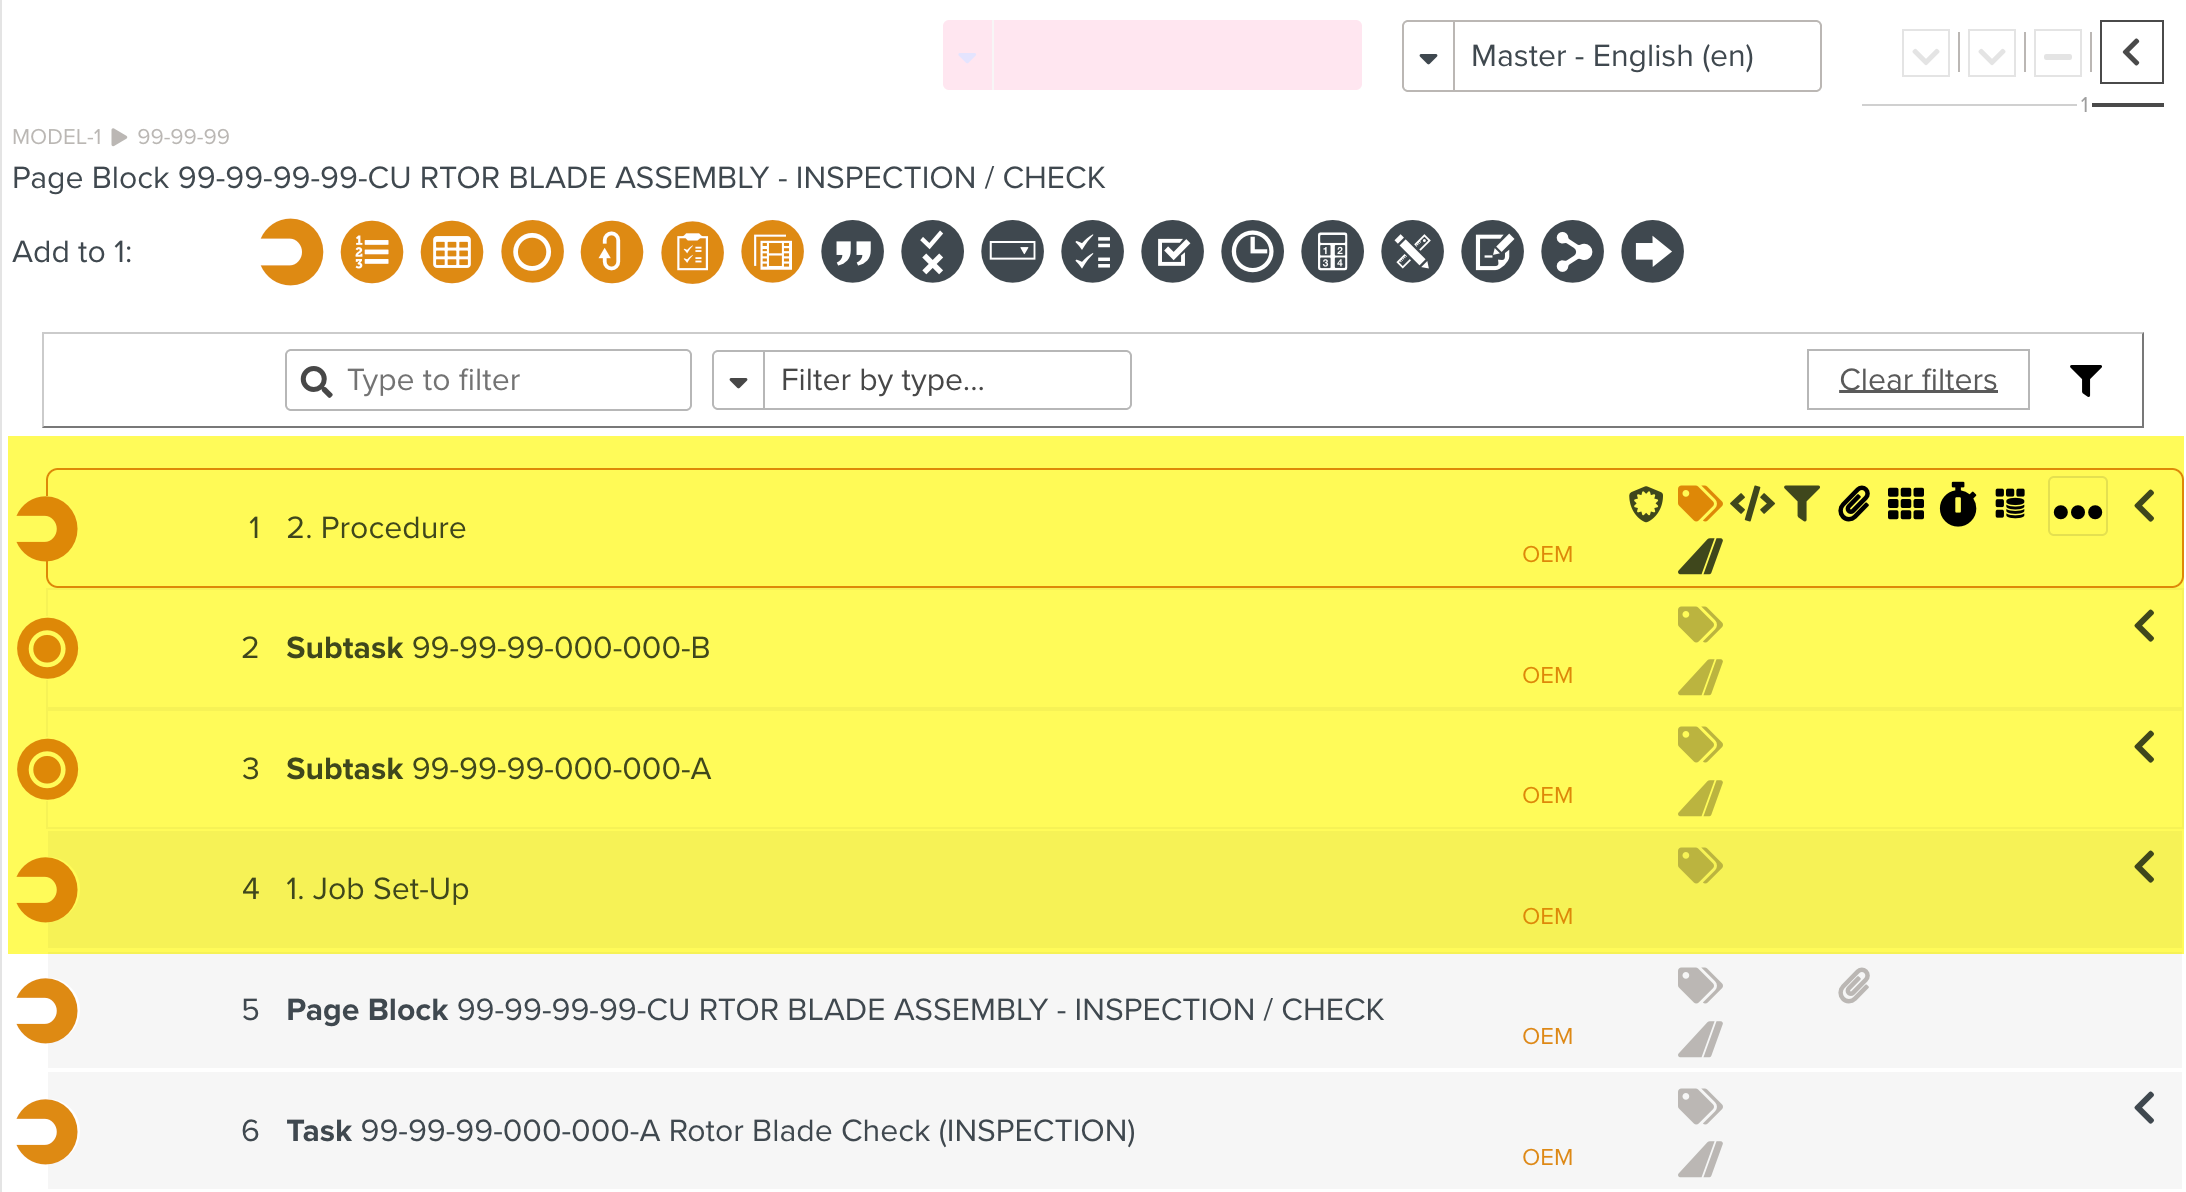Add a numbered list element
2186x1192 pixels.
[x=371, y=252]
